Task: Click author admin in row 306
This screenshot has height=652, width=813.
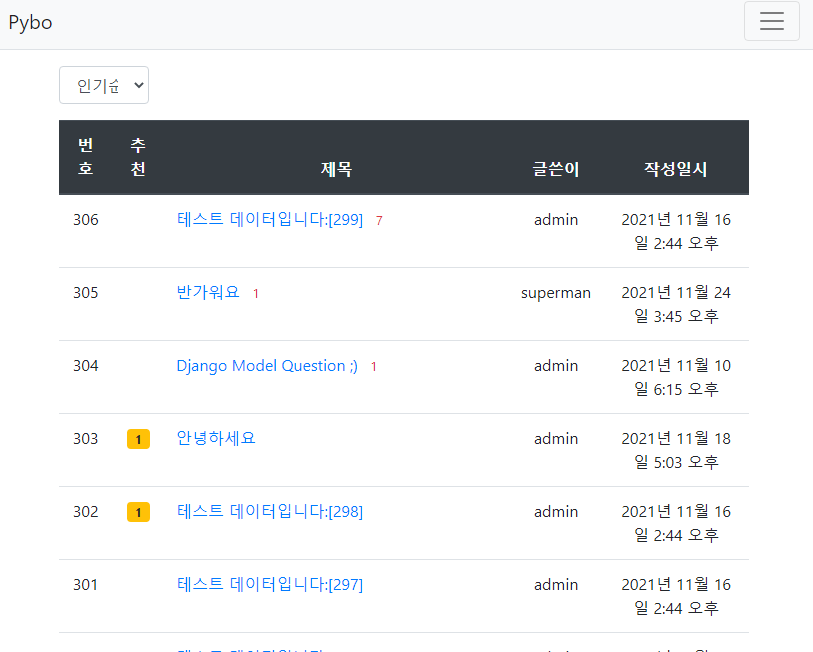Action: [x=556, y=220]
